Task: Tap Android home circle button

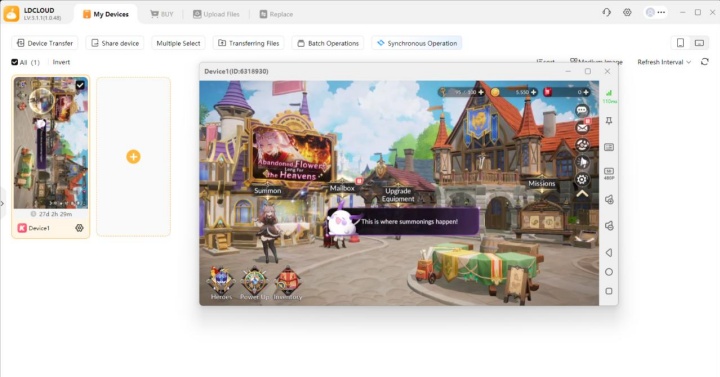Action: [609, 272]
